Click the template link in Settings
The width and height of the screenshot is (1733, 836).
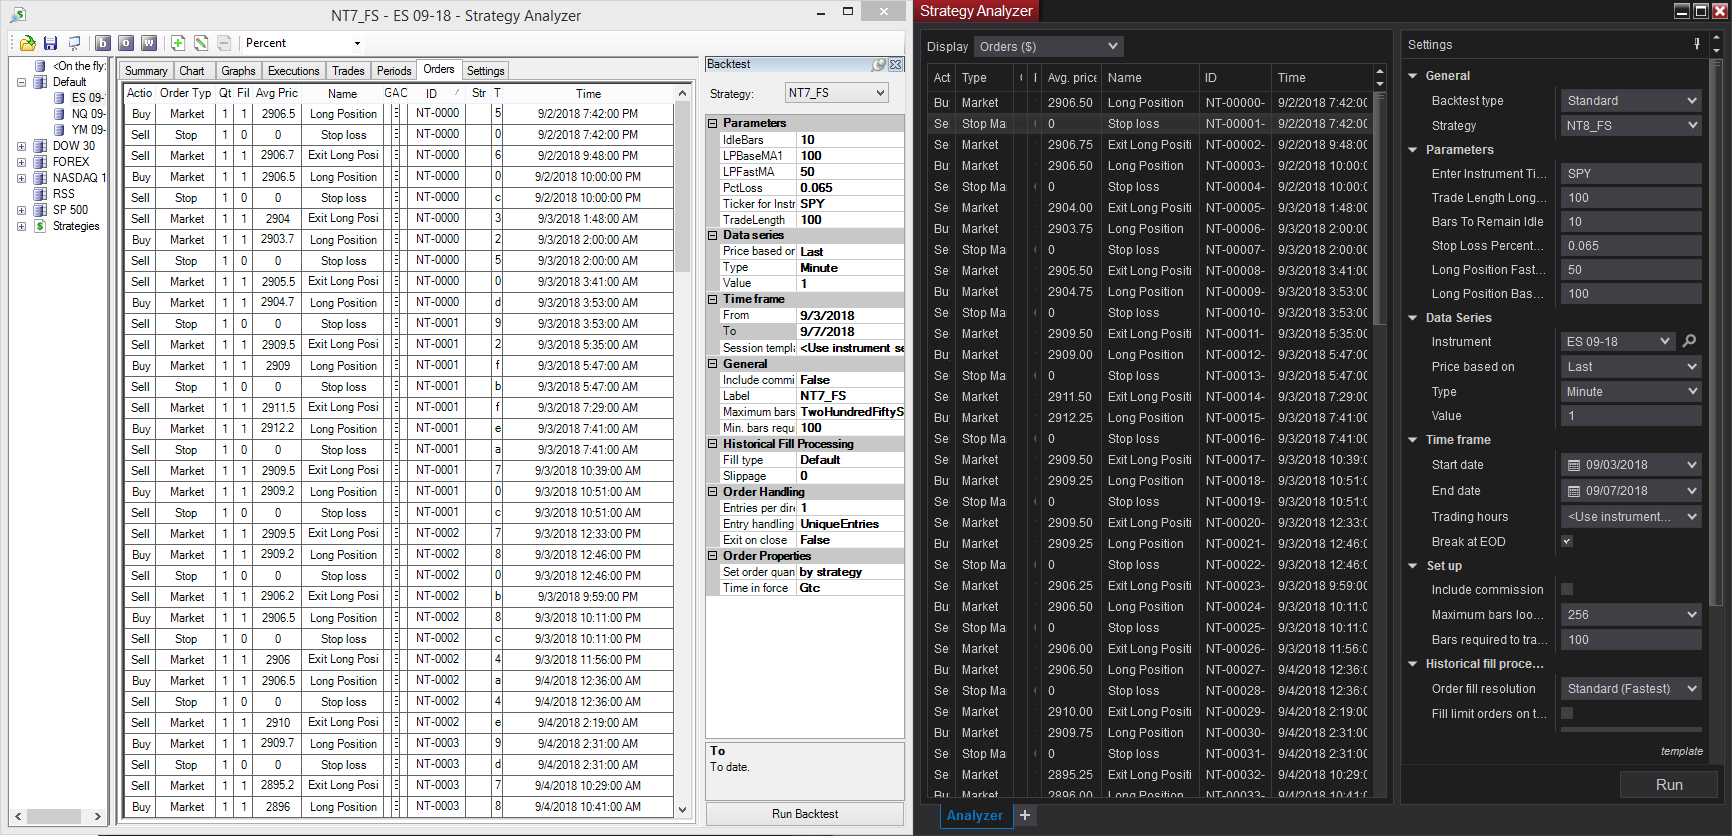pos(1682,752)
